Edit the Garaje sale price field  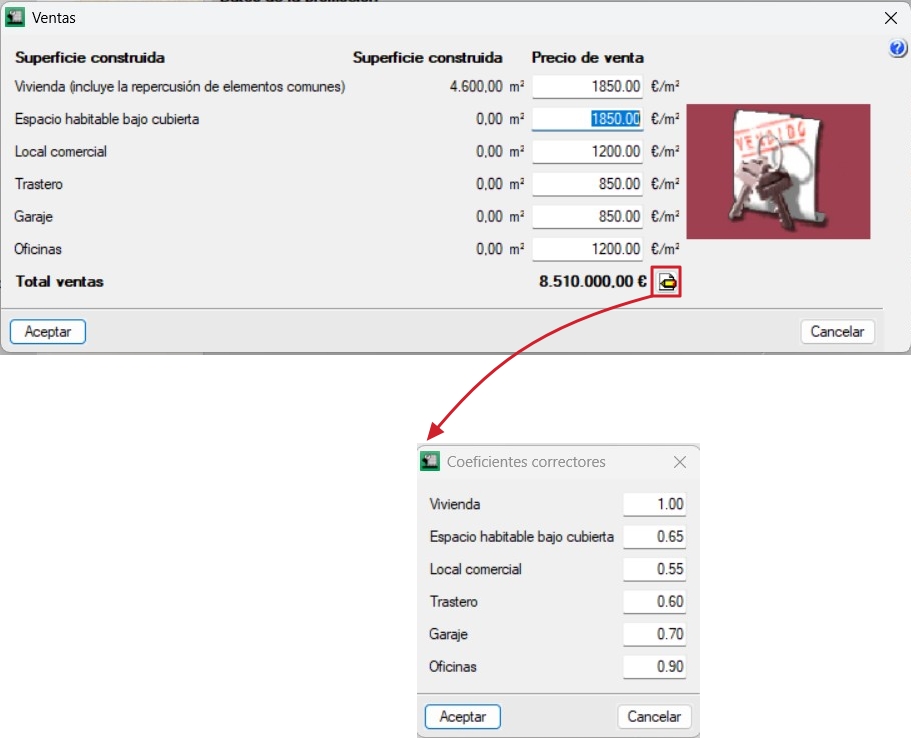tap(587, 217)
